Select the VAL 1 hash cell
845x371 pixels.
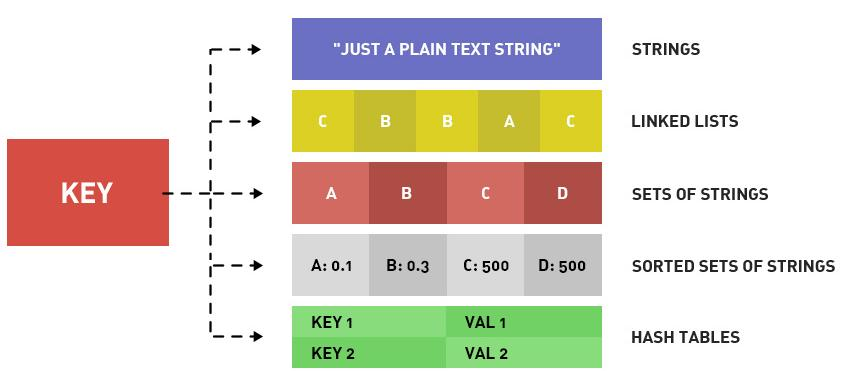(524, 322)
